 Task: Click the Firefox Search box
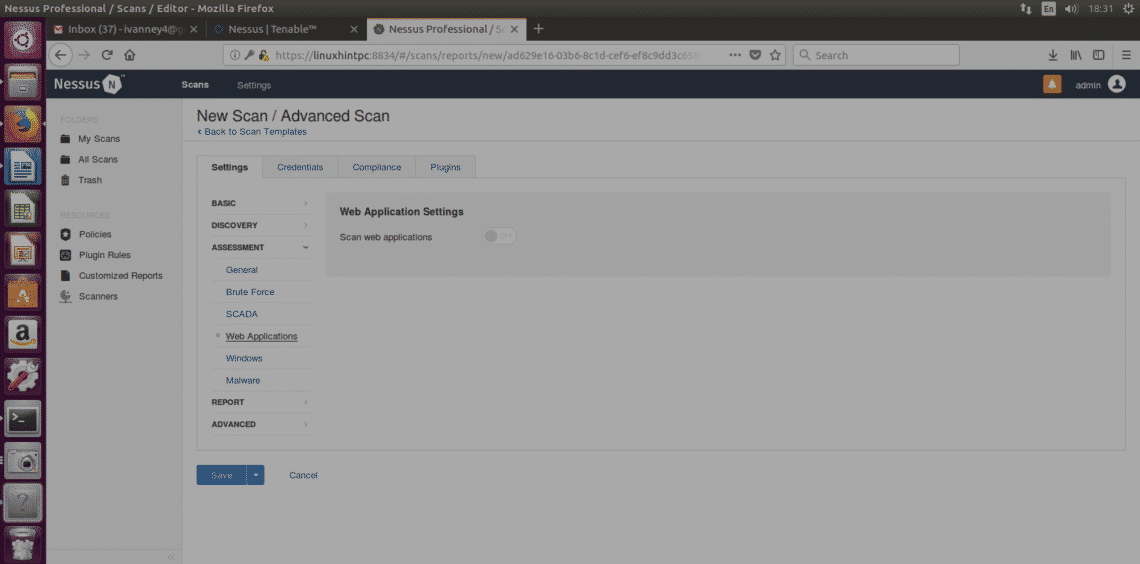click(x=876, y=55)
